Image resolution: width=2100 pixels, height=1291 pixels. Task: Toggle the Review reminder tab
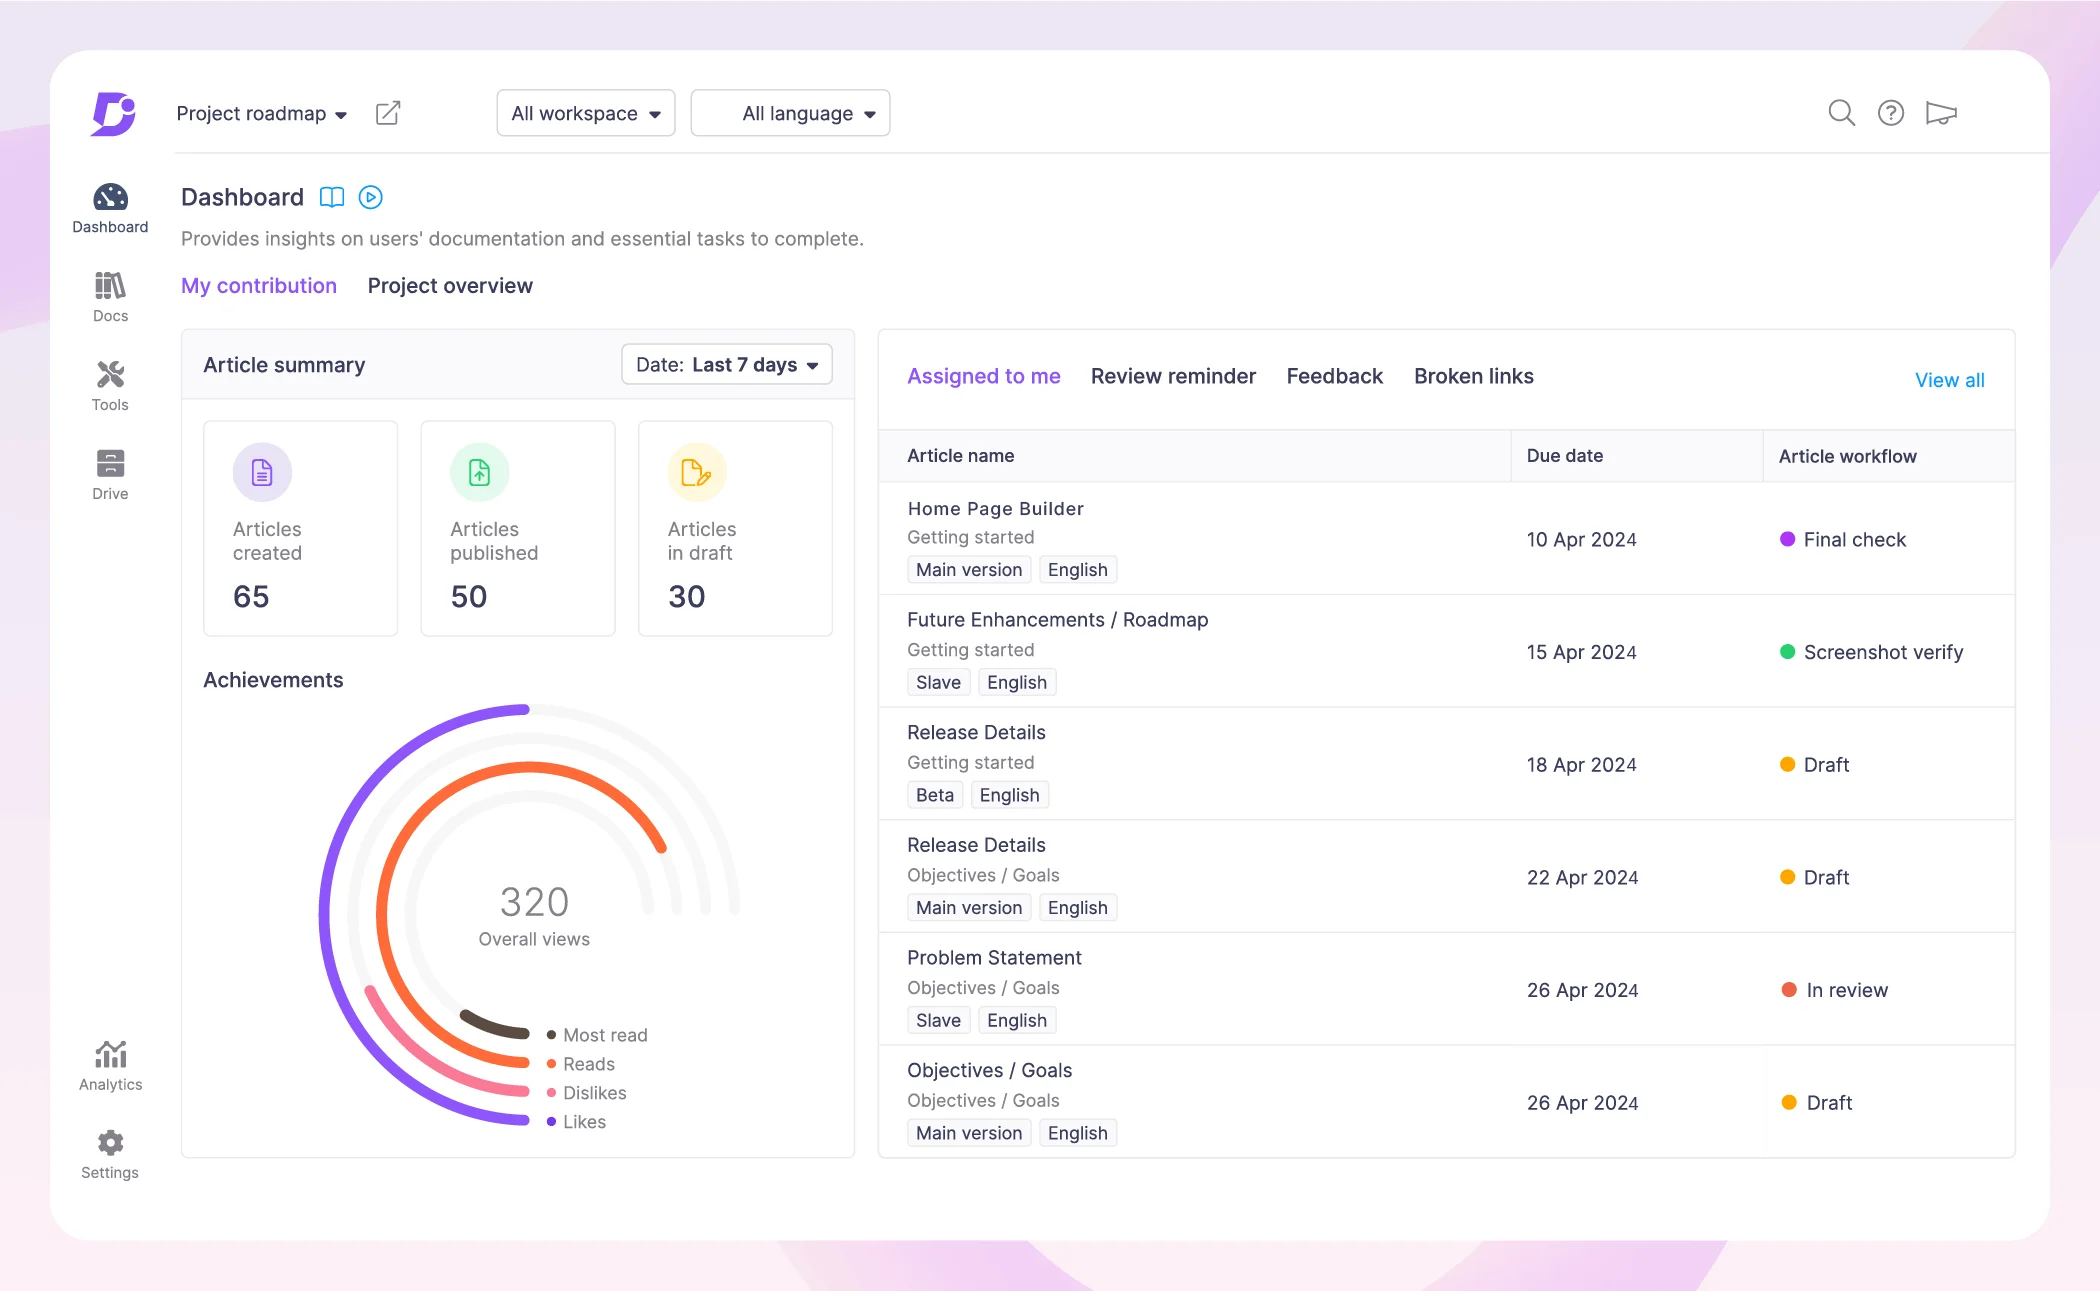pos(1173,376)
